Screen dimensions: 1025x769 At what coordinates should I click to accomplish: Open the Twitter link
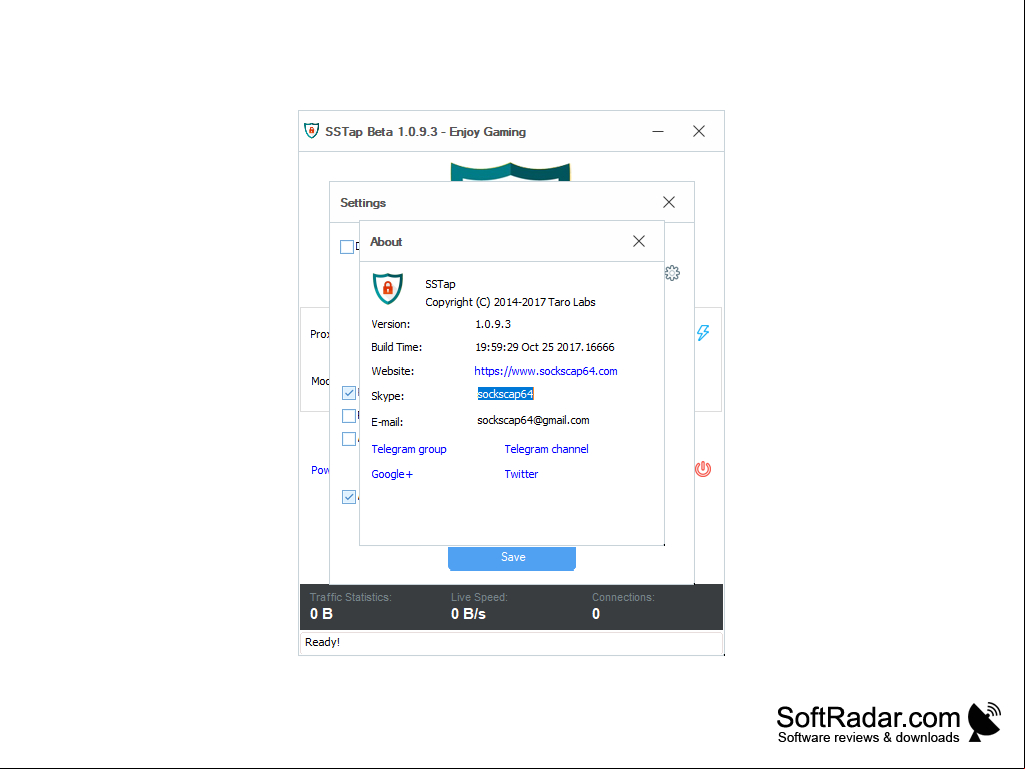(x=521, y=474)
